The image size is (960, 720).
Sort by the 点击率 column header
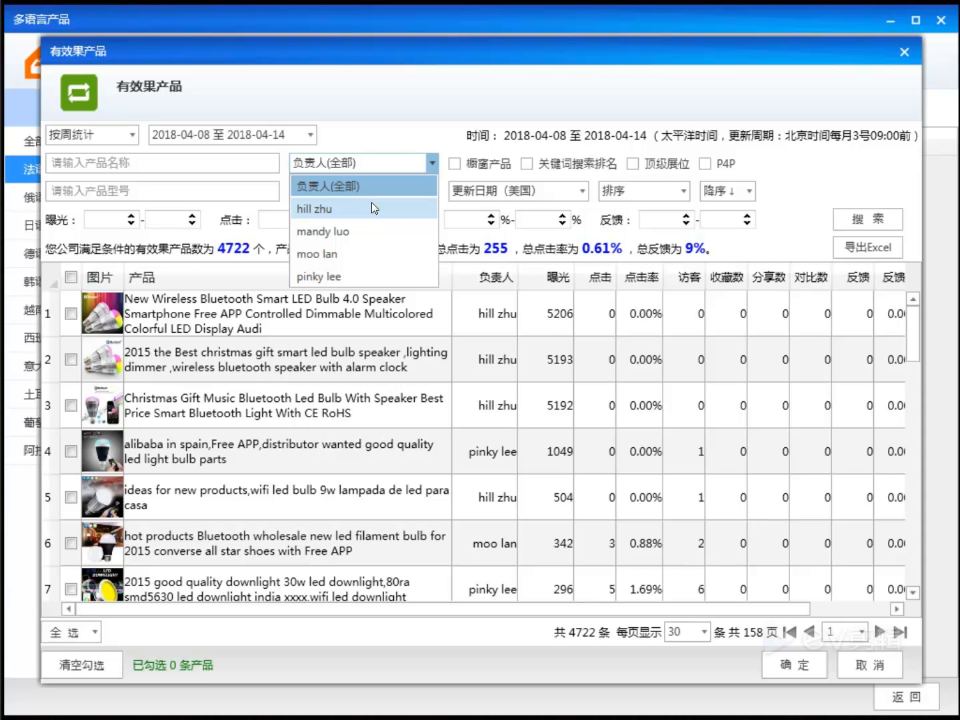(x=640, y=277)
